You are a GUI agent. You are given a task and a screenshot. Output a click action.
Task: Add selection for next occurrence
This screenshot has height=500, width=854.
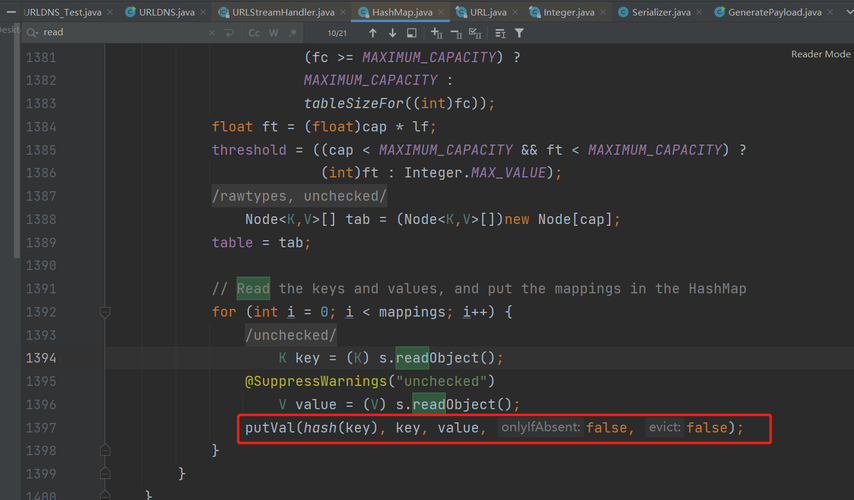(x=437, y=33)
